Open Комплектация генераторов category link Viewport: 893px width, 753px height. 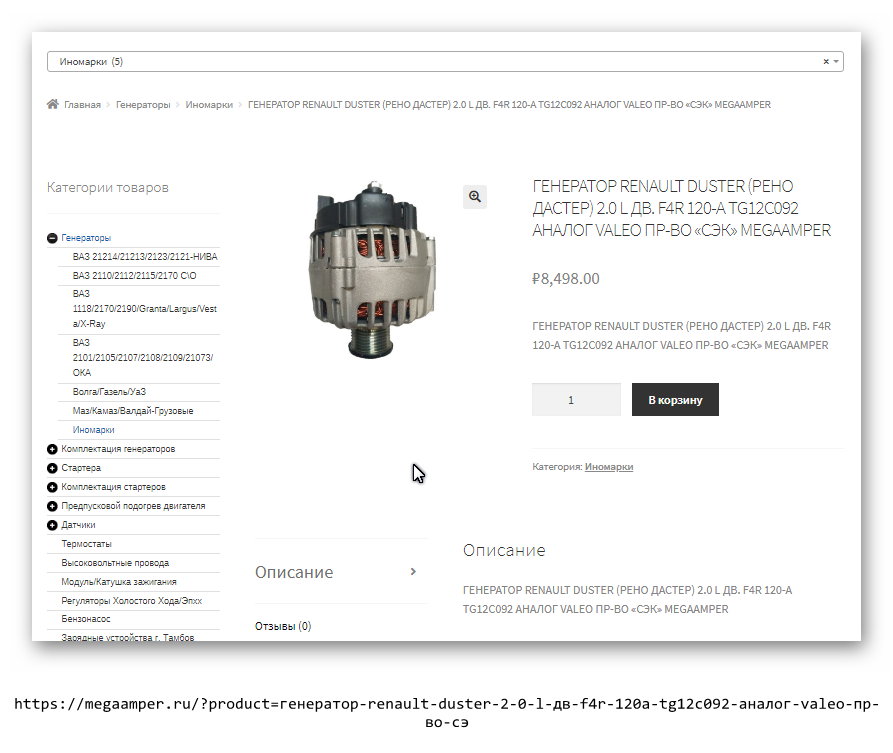pyautogui.click(x=118, y=449)
